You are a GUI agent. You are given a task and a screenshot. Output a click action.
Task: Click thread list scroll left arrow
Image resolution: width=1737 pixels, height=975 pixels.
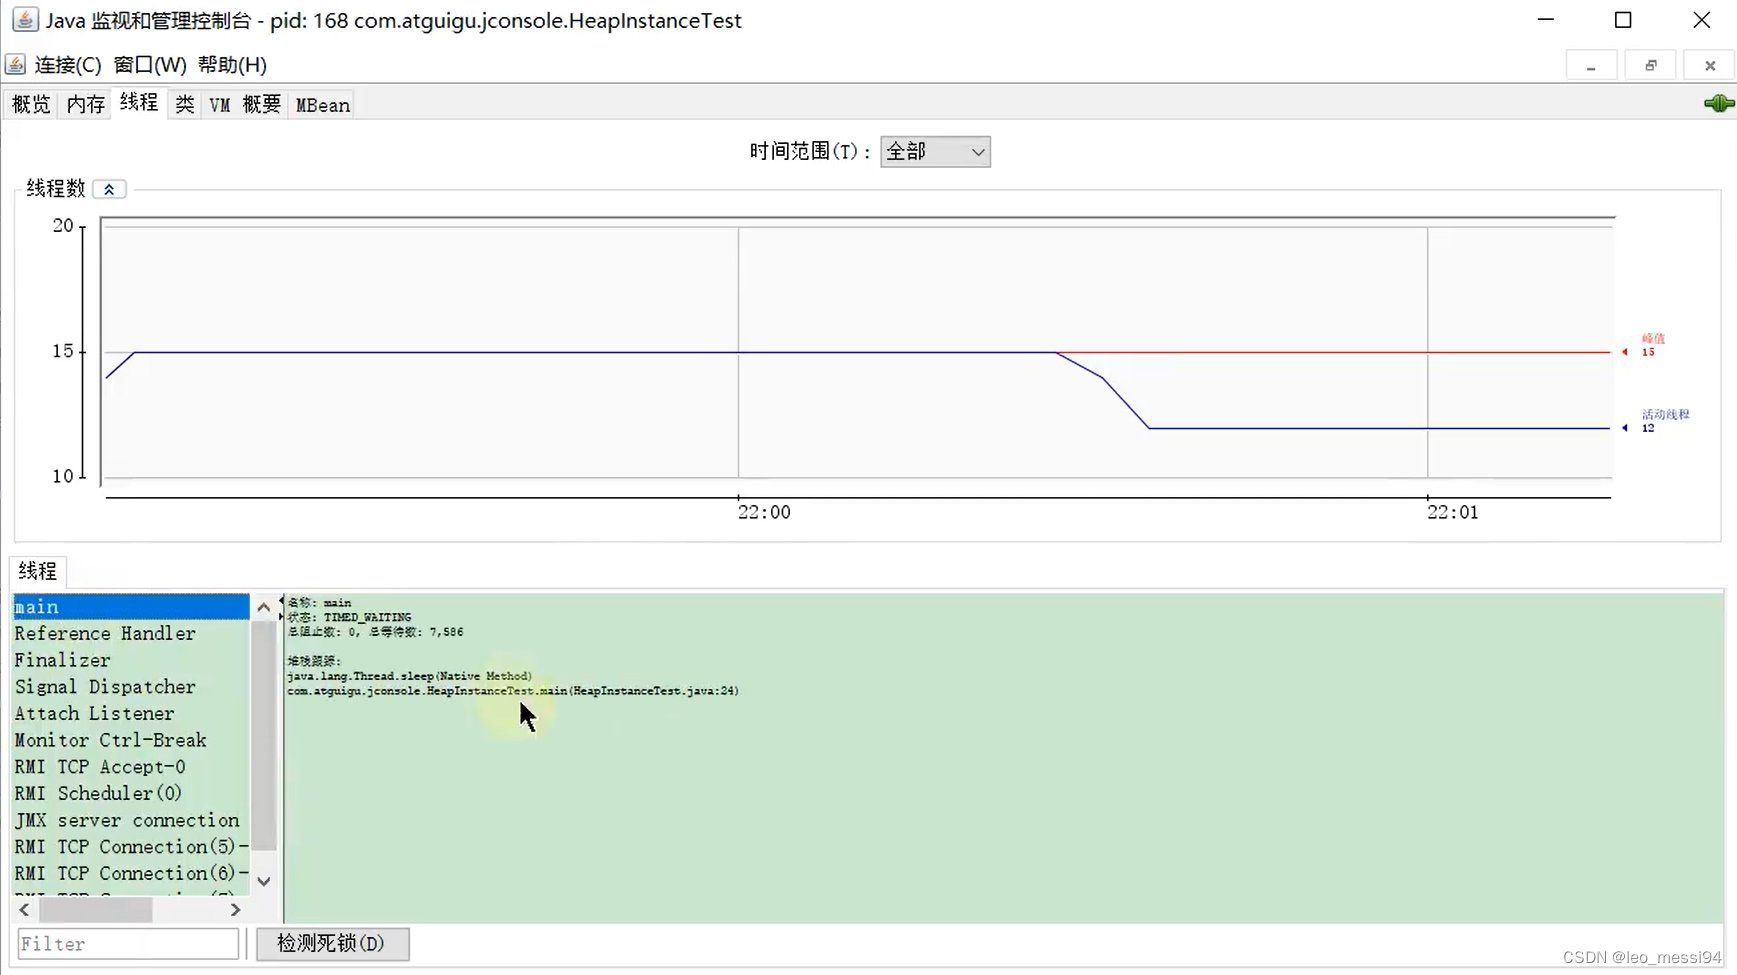point(25,910)
